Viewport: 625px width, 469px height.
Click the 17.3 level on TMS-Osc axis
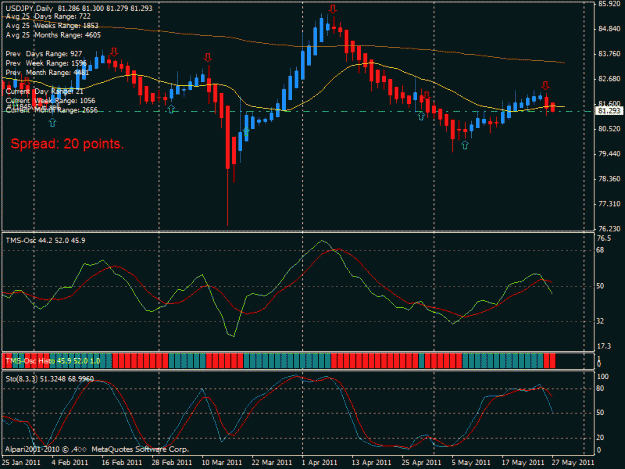[604, 346]
